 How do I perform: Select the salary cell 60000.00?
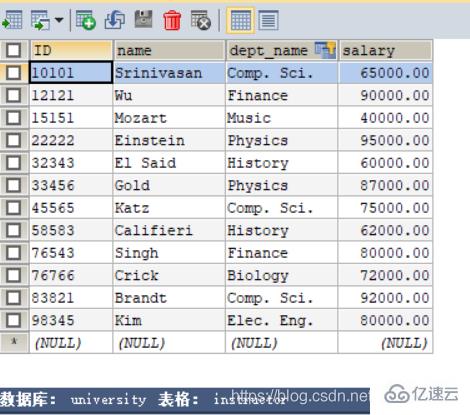pos(385,163)
